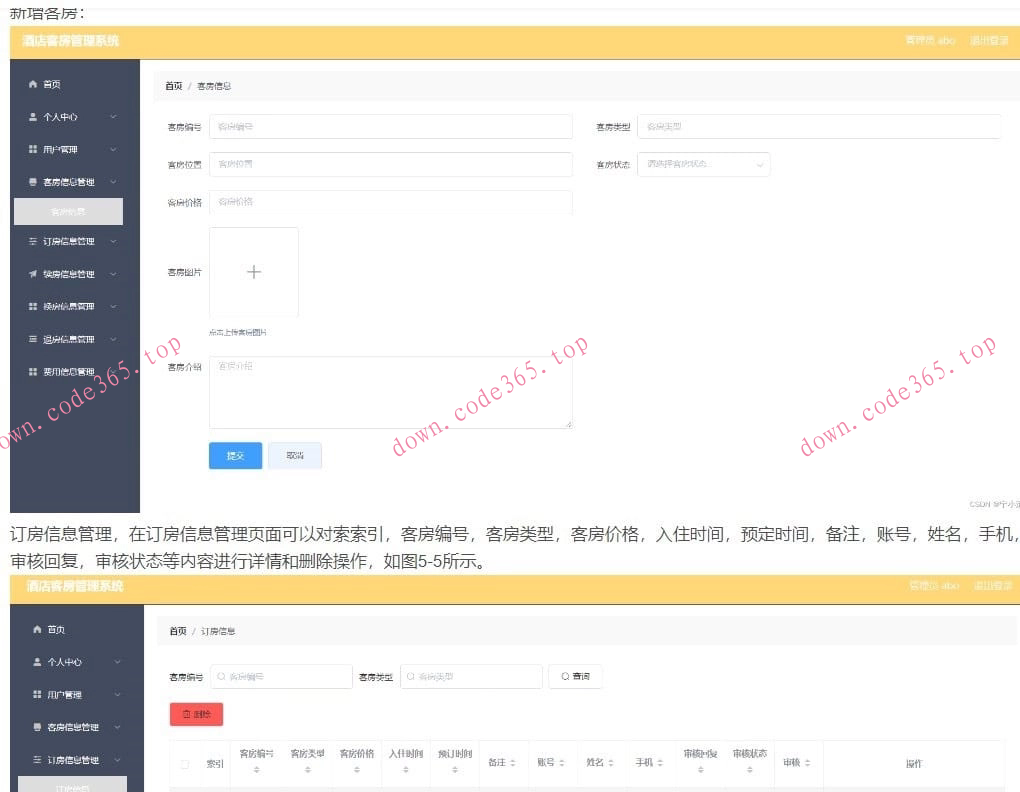Sort the table by 审核状态 column arrows
The height and width of the screenshot is (792, 1020).
pos(749,769)
